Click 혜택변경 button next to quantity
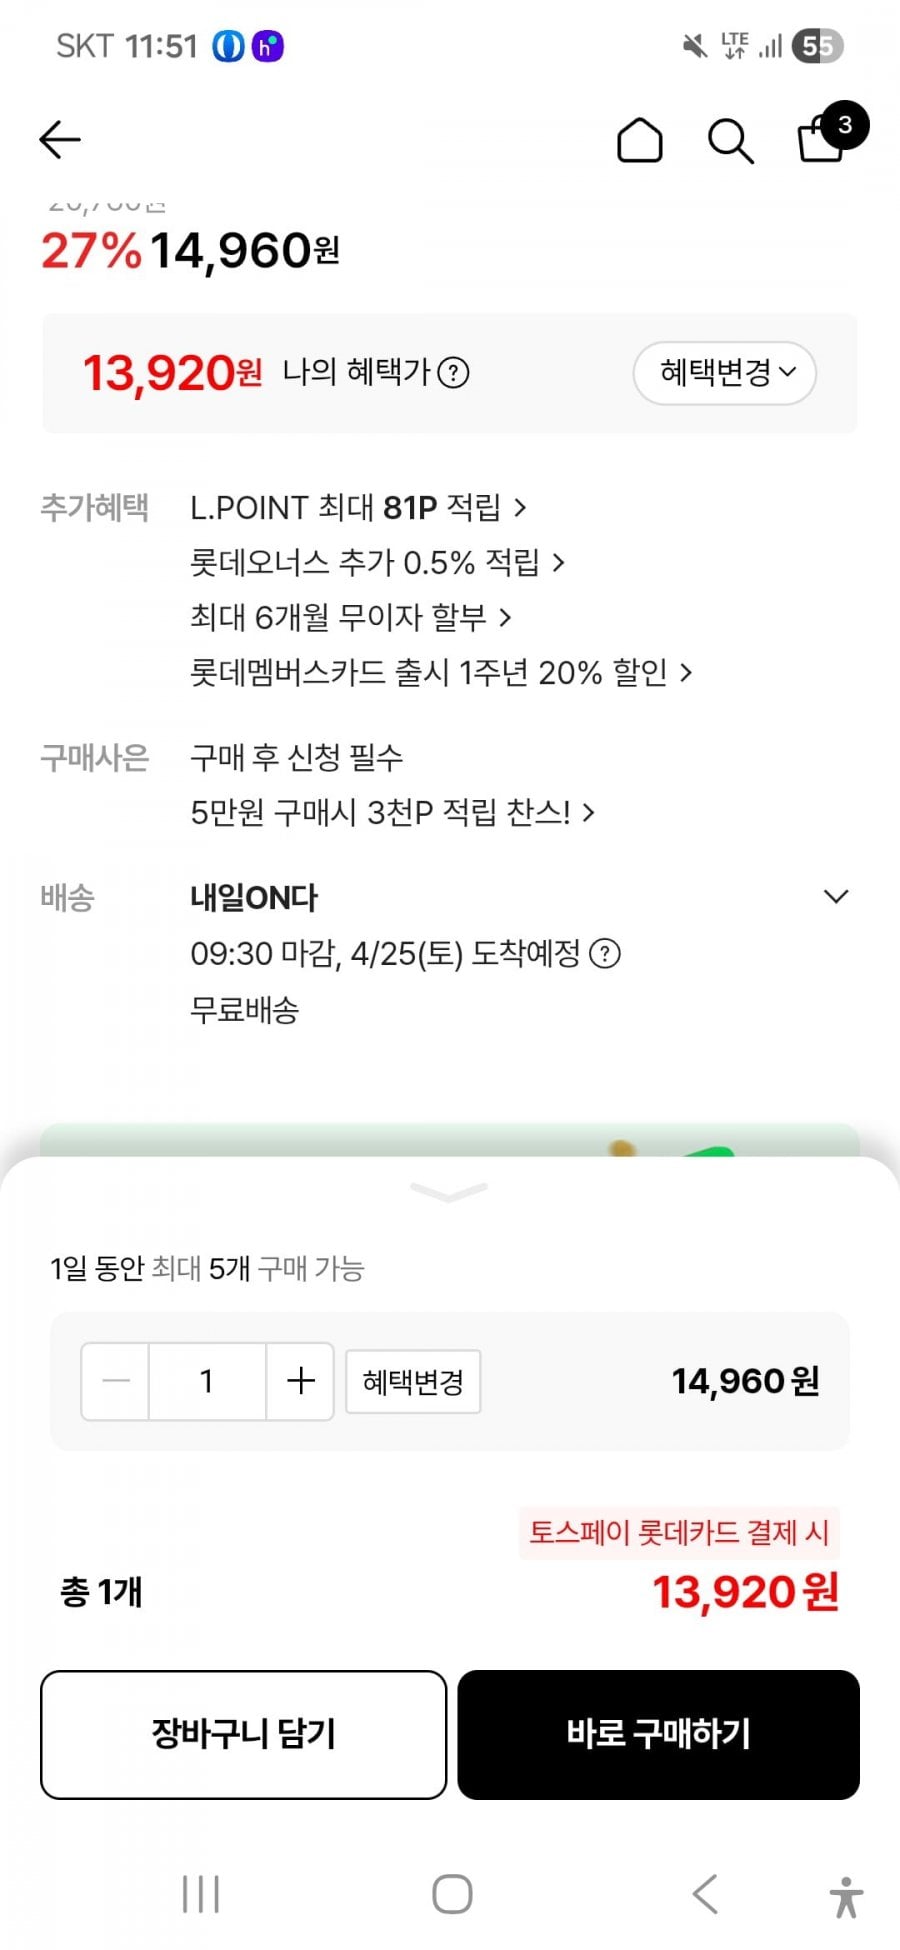The width and height of the screenshot is (900, 1950). (x=413, y=1382)
